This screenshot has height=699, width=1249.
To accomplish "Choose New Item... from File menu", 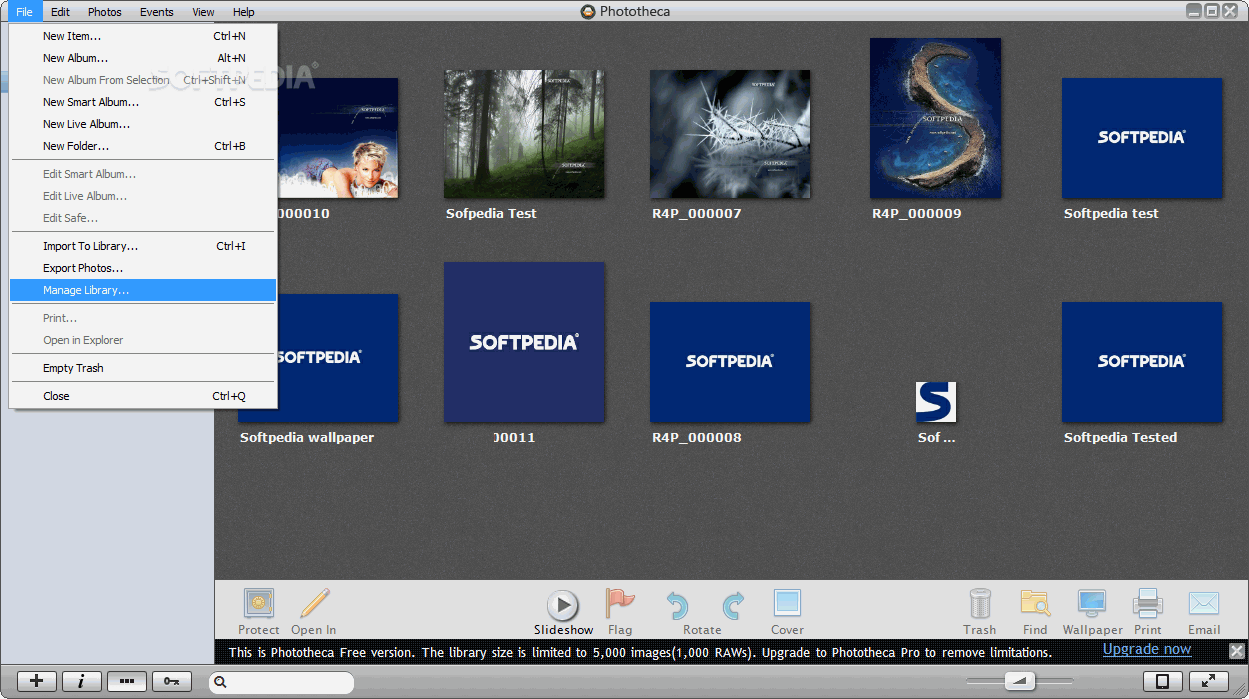I will pos(143,36).
